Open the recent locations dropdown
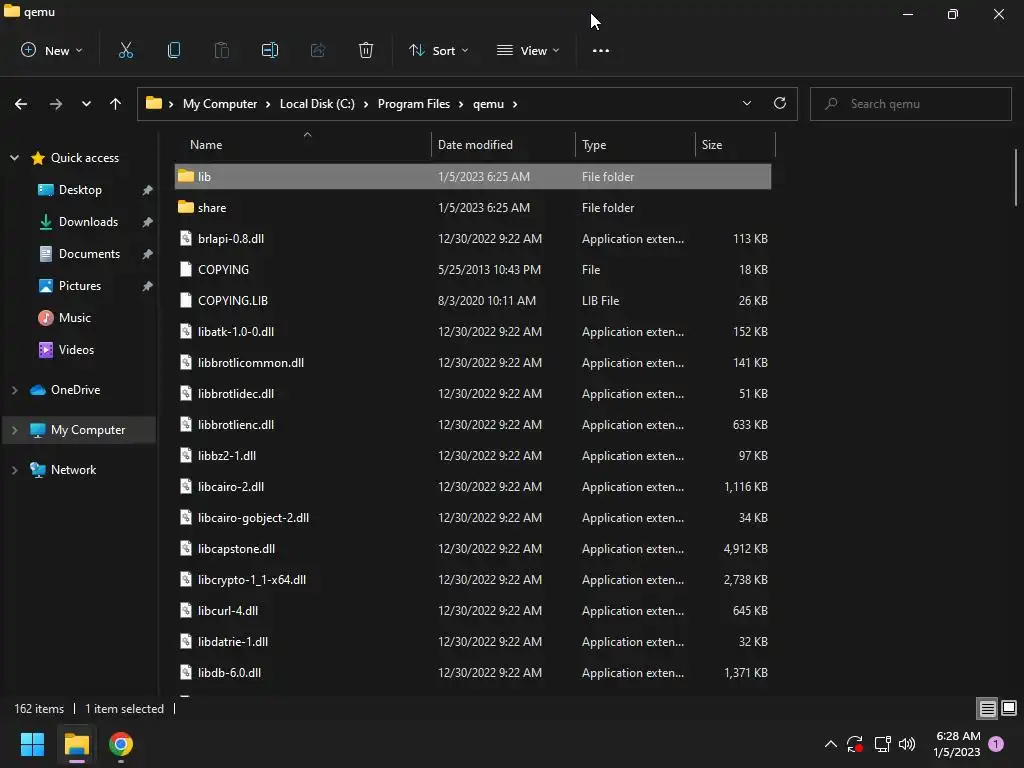 [x=86, y=104]
